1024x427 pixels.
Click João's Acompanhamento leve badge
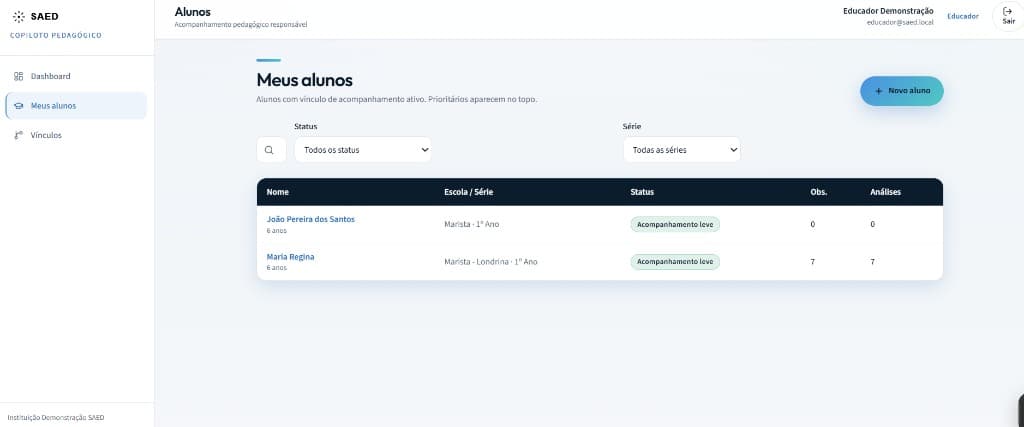[675, 224]
